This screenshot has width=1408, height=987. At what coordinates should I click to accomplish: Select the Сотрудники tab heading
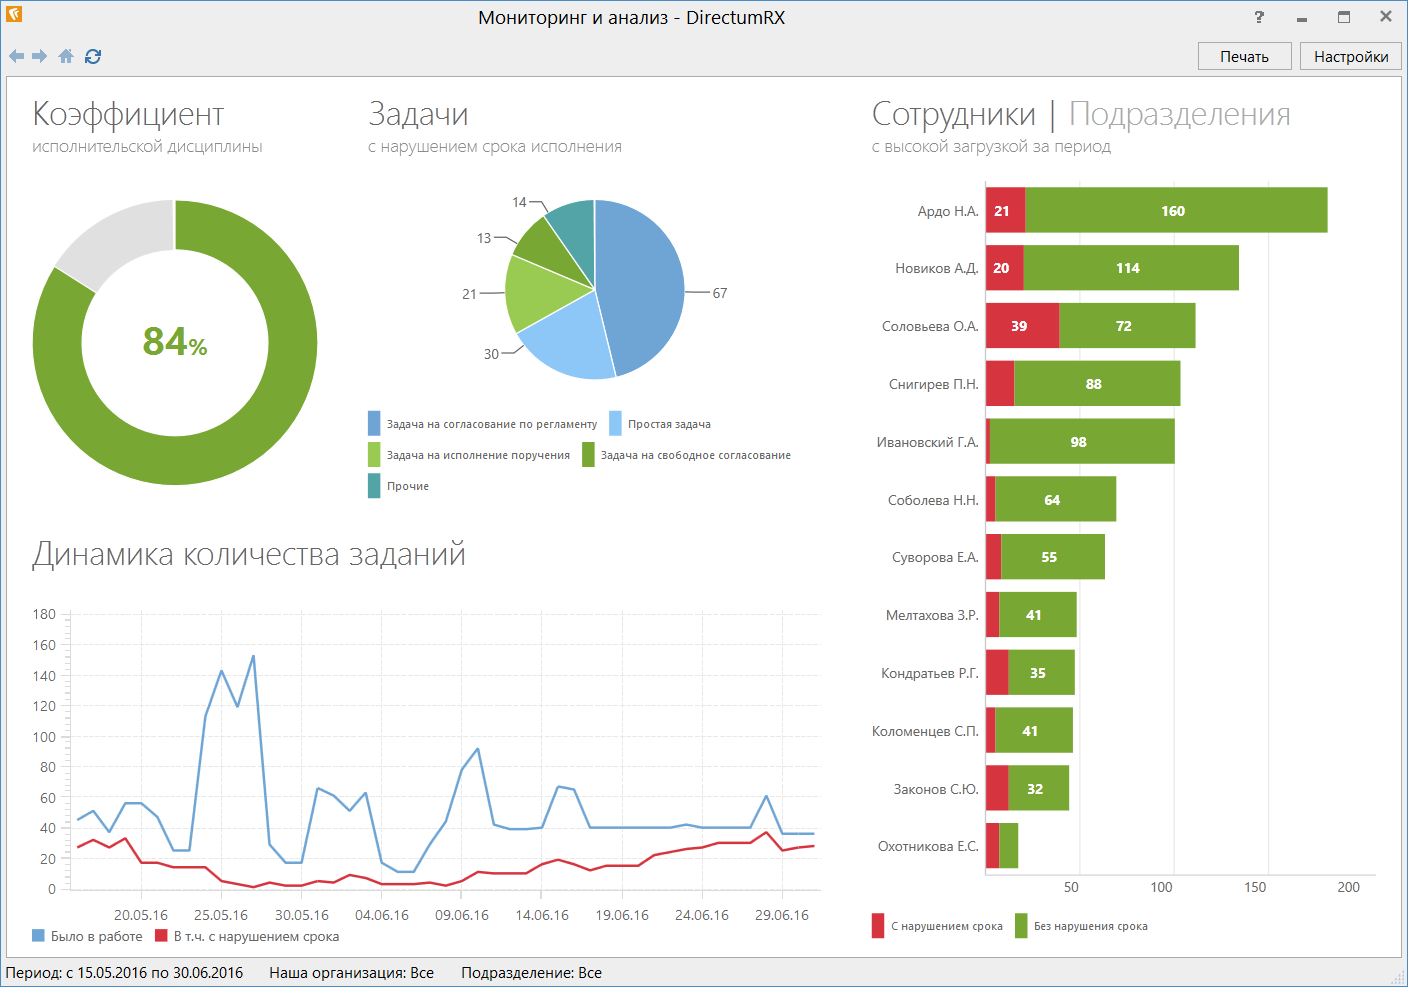pyautogui.click(x=954, y=115)
